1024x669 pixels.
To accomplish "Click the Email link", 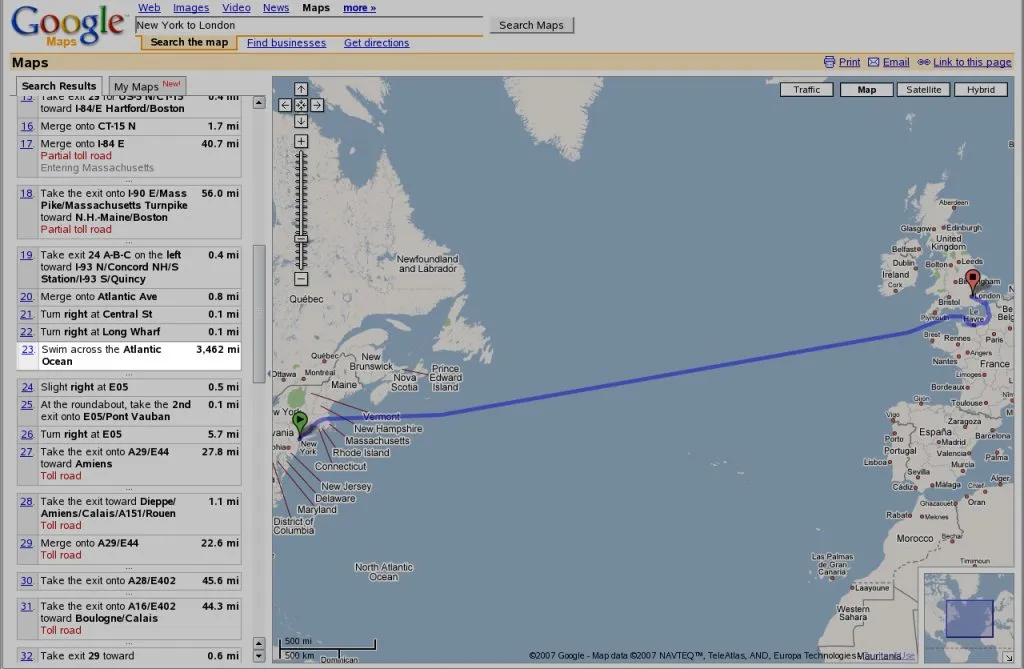I will pos(895,62).
